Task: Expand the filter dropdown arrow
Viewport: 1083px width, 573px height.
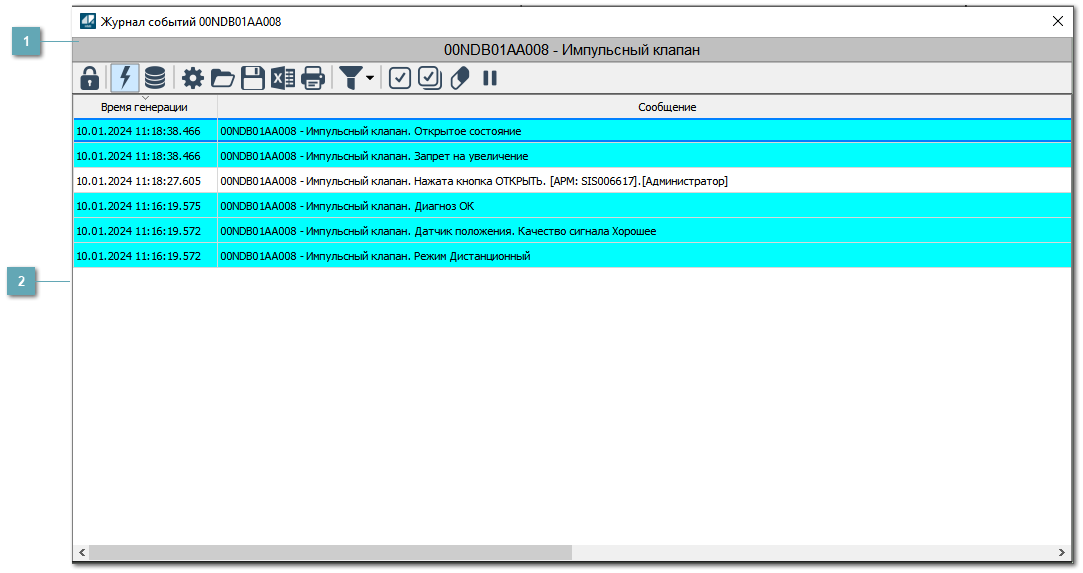Action: pyautogui.click(x=370, y=78)
